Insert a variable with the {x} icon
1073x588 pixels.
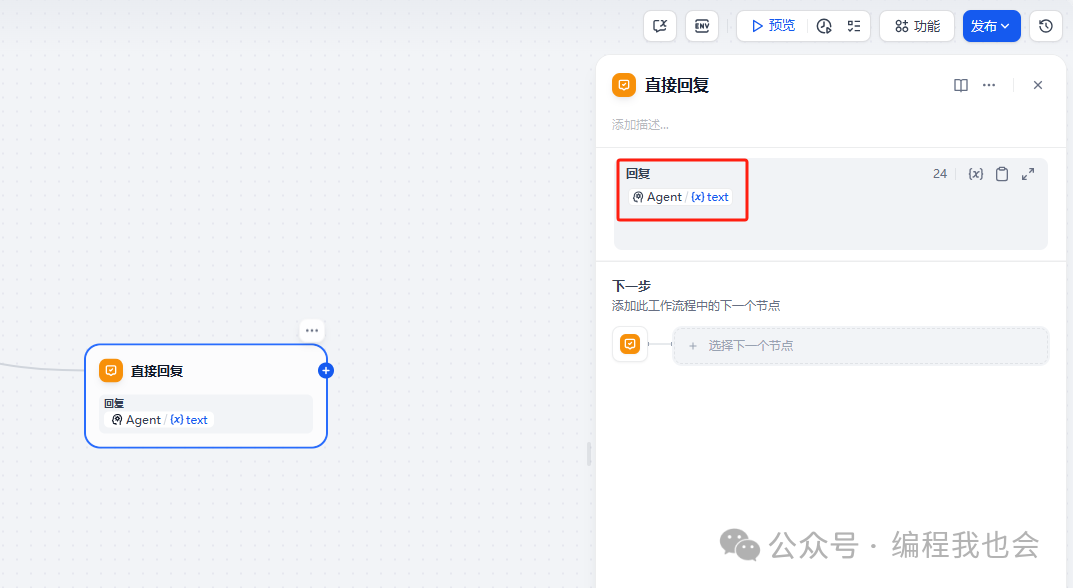[x=976, y=174]
